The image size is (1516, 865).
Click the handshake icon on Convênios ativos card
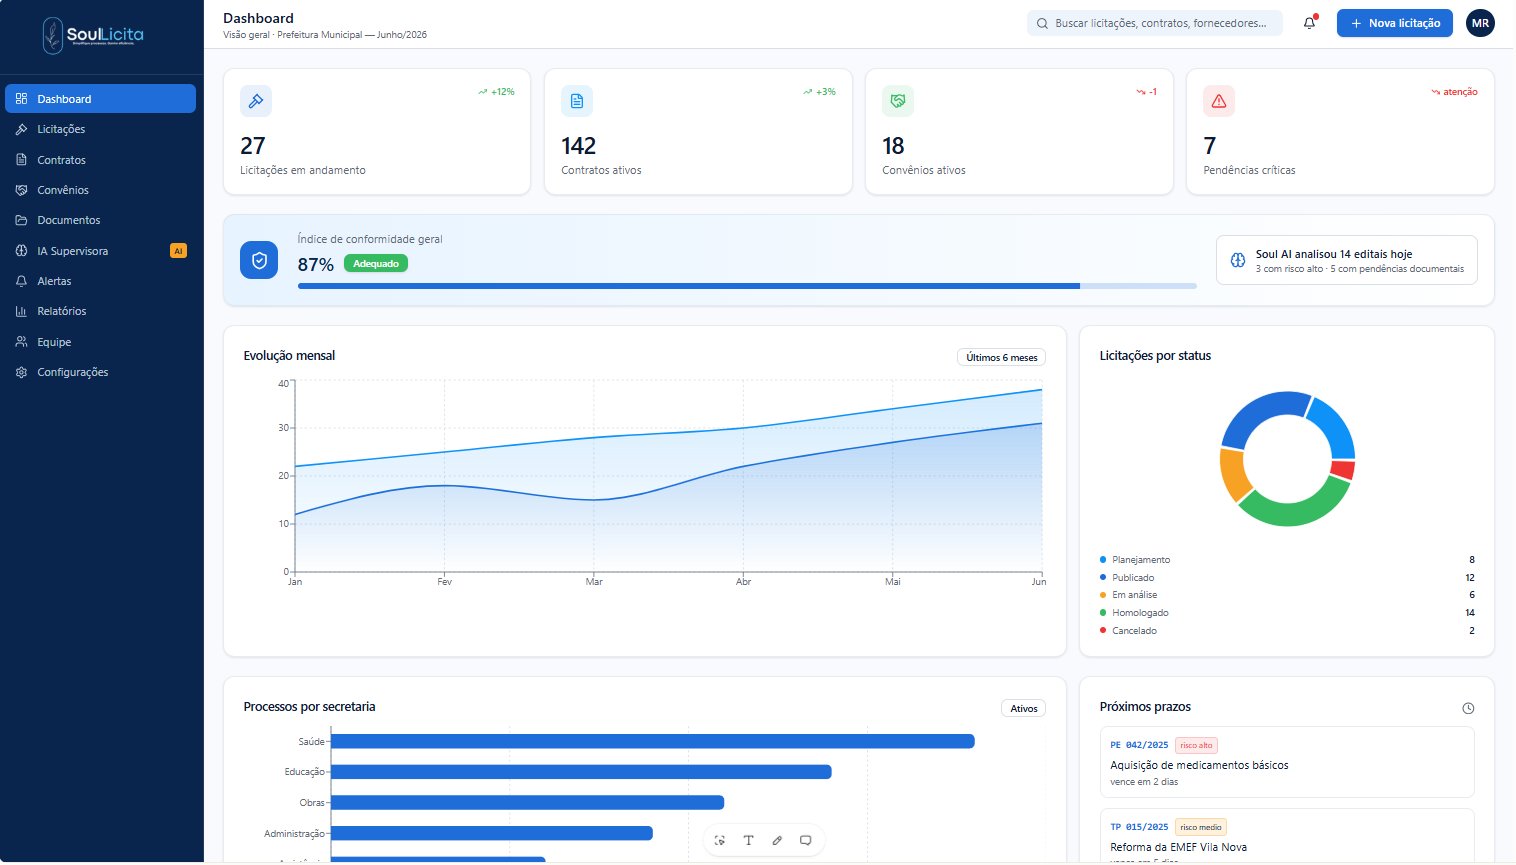(x=898, y=101)
